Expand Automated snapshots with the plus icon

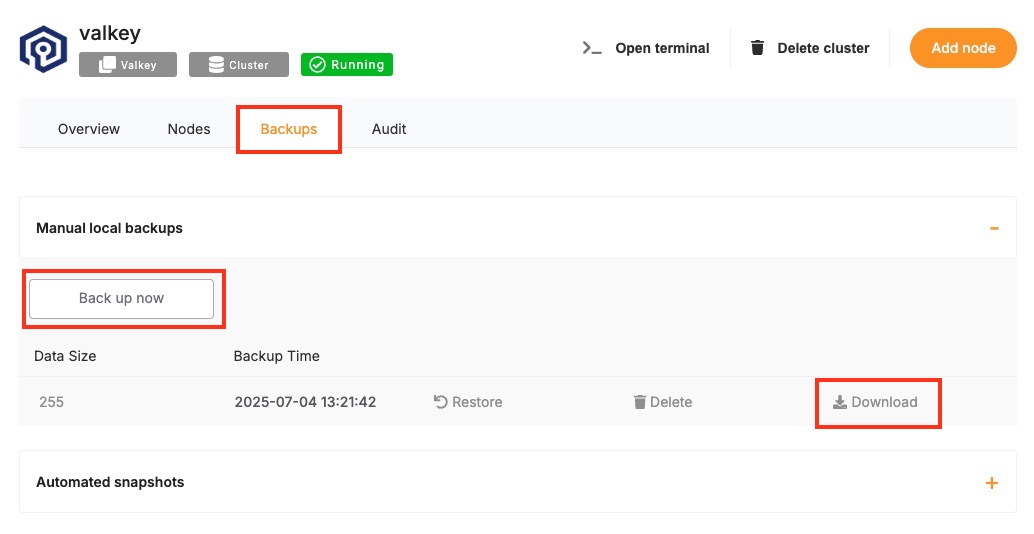click(991, 483)
